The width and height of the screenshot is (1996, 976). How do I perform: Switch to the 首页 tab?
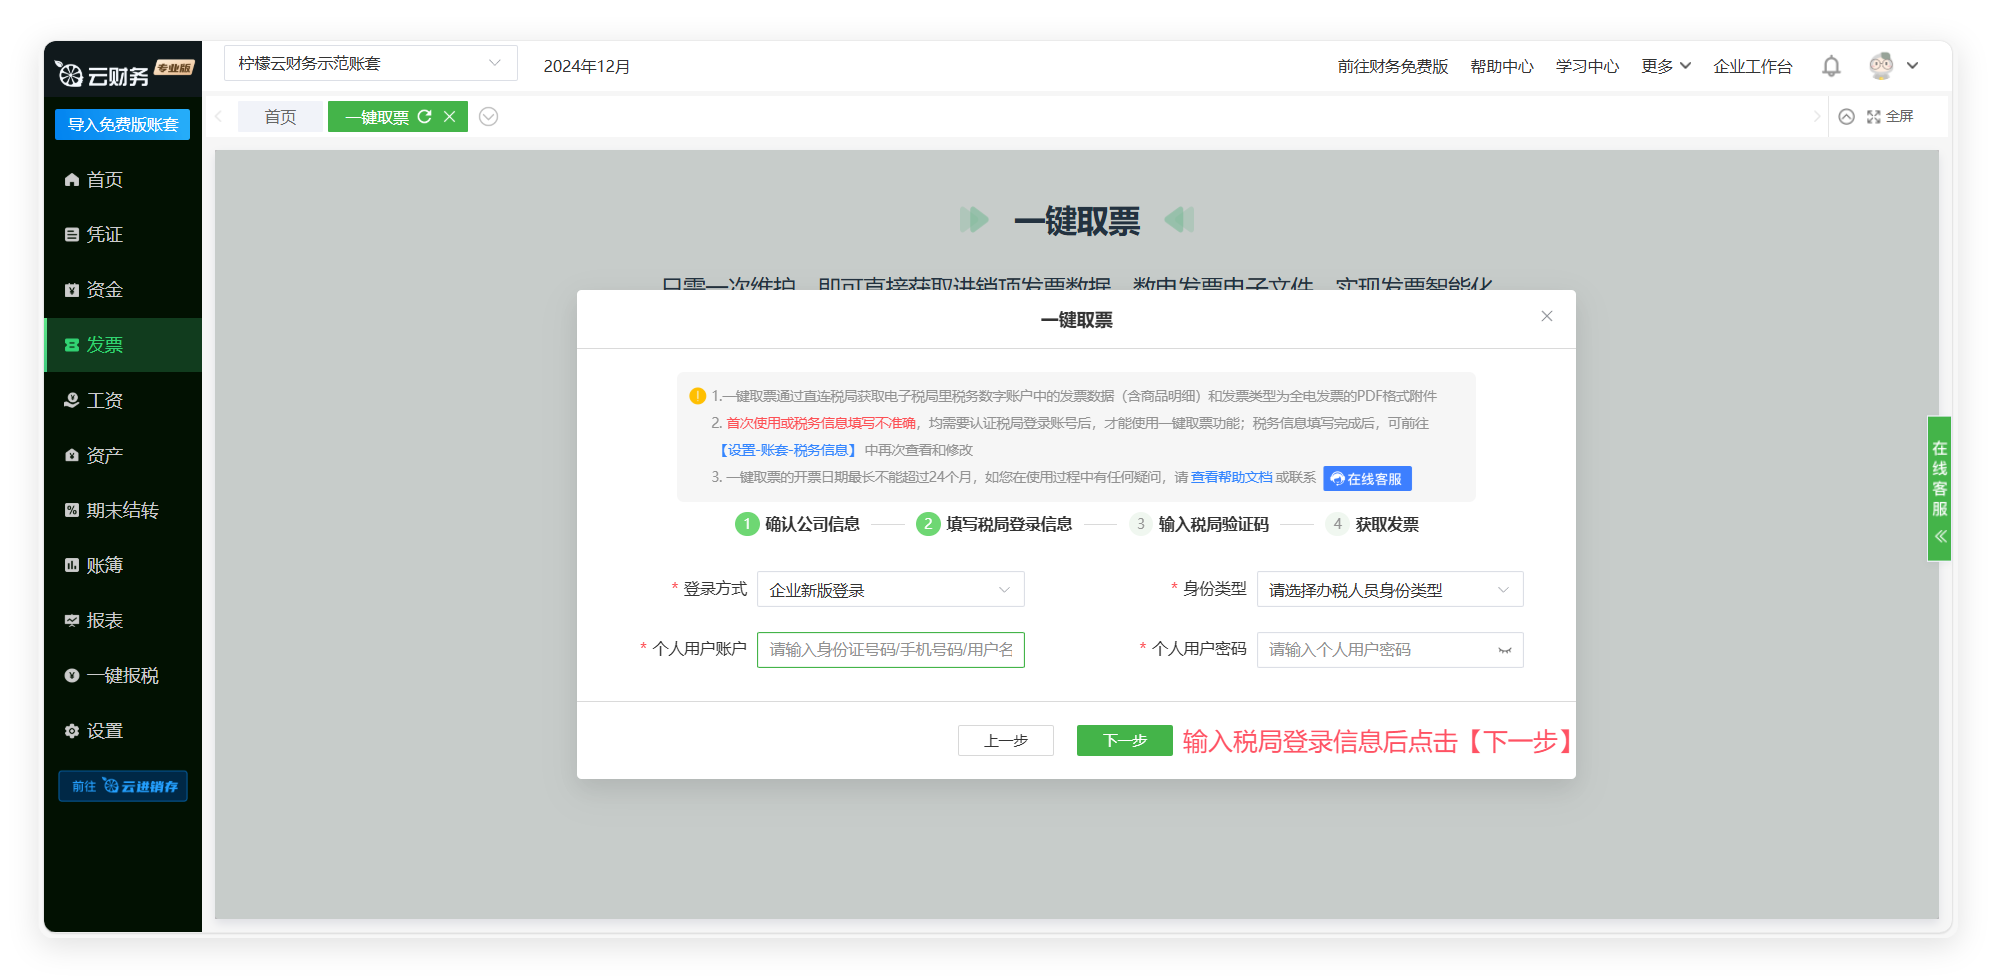[280, 117]
